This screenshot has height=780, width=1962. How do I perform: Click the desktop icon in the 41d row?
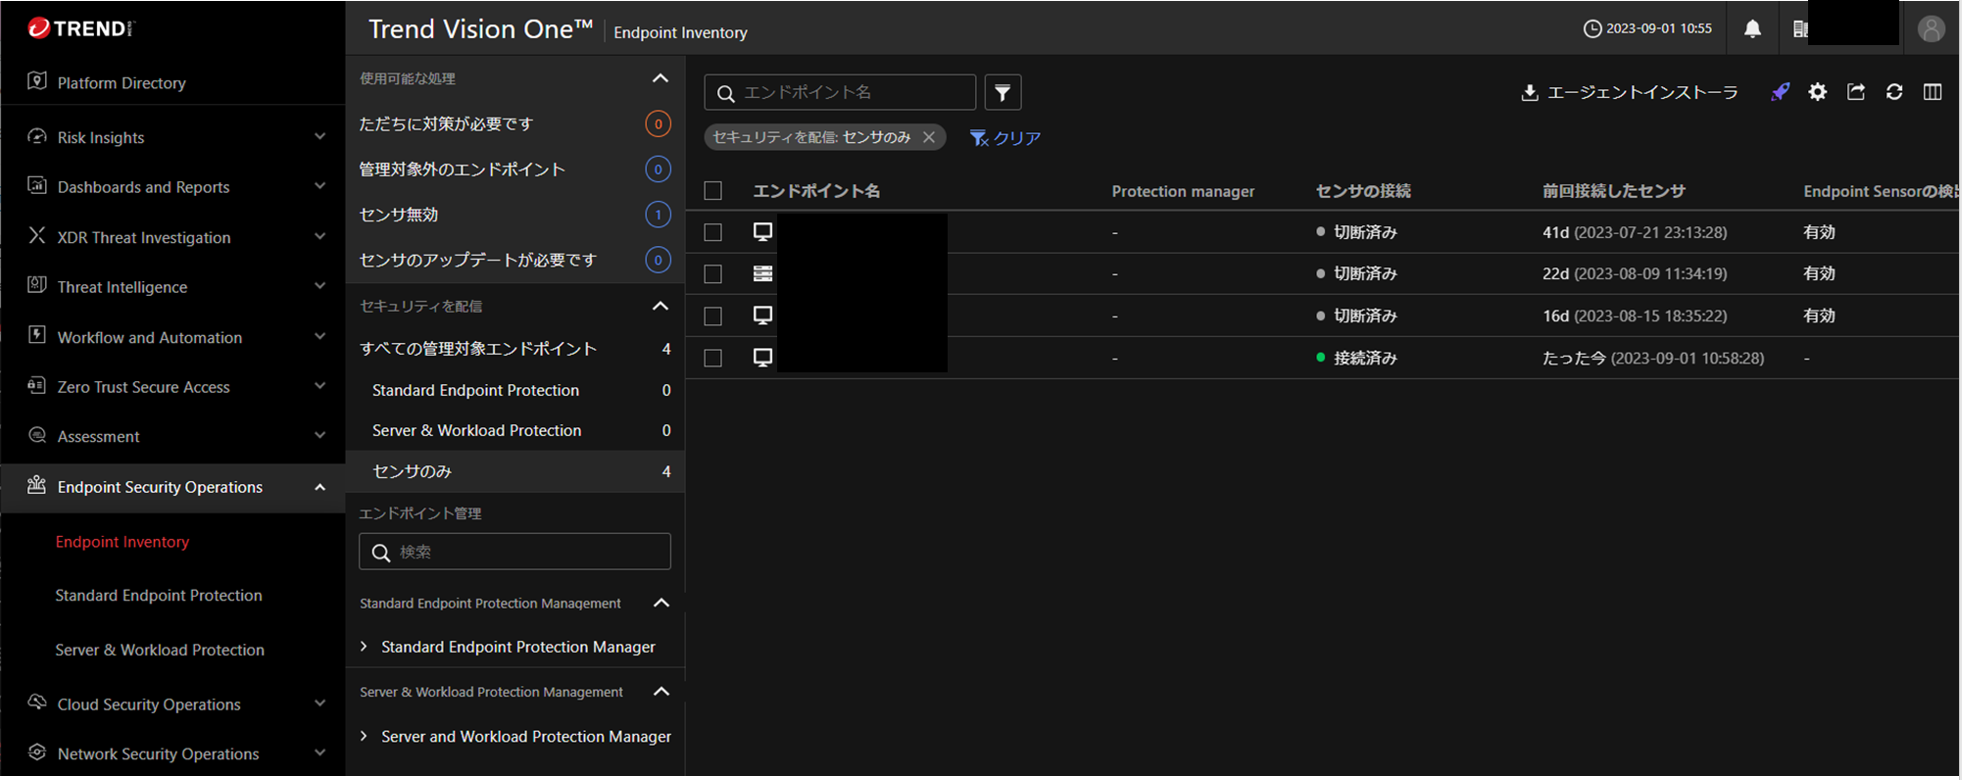[762, 232]
